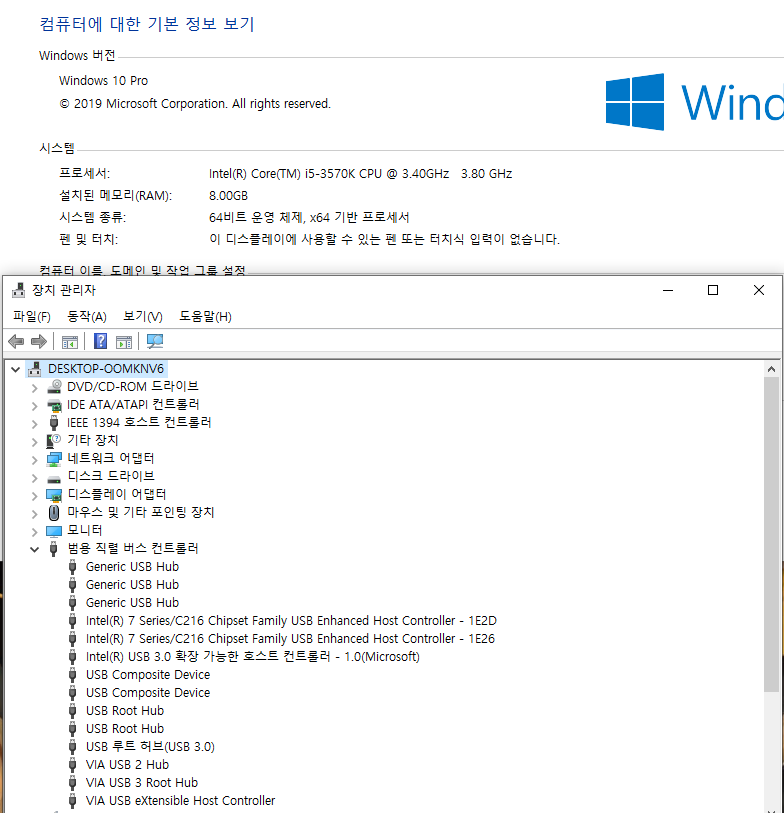Click the scrollbar up arrow in Device Manager
This screenshot has height=813, width=784.
click(771, 369)
